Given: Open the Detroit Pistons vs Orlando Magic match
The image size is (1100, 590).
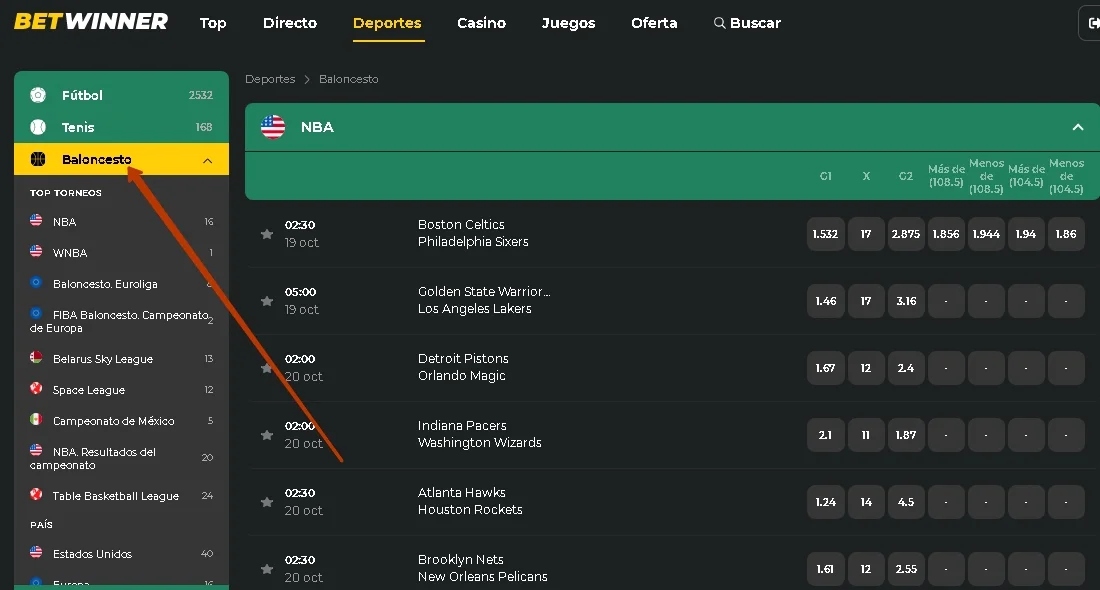Looking at the screenshot, I should pos(463,367).
